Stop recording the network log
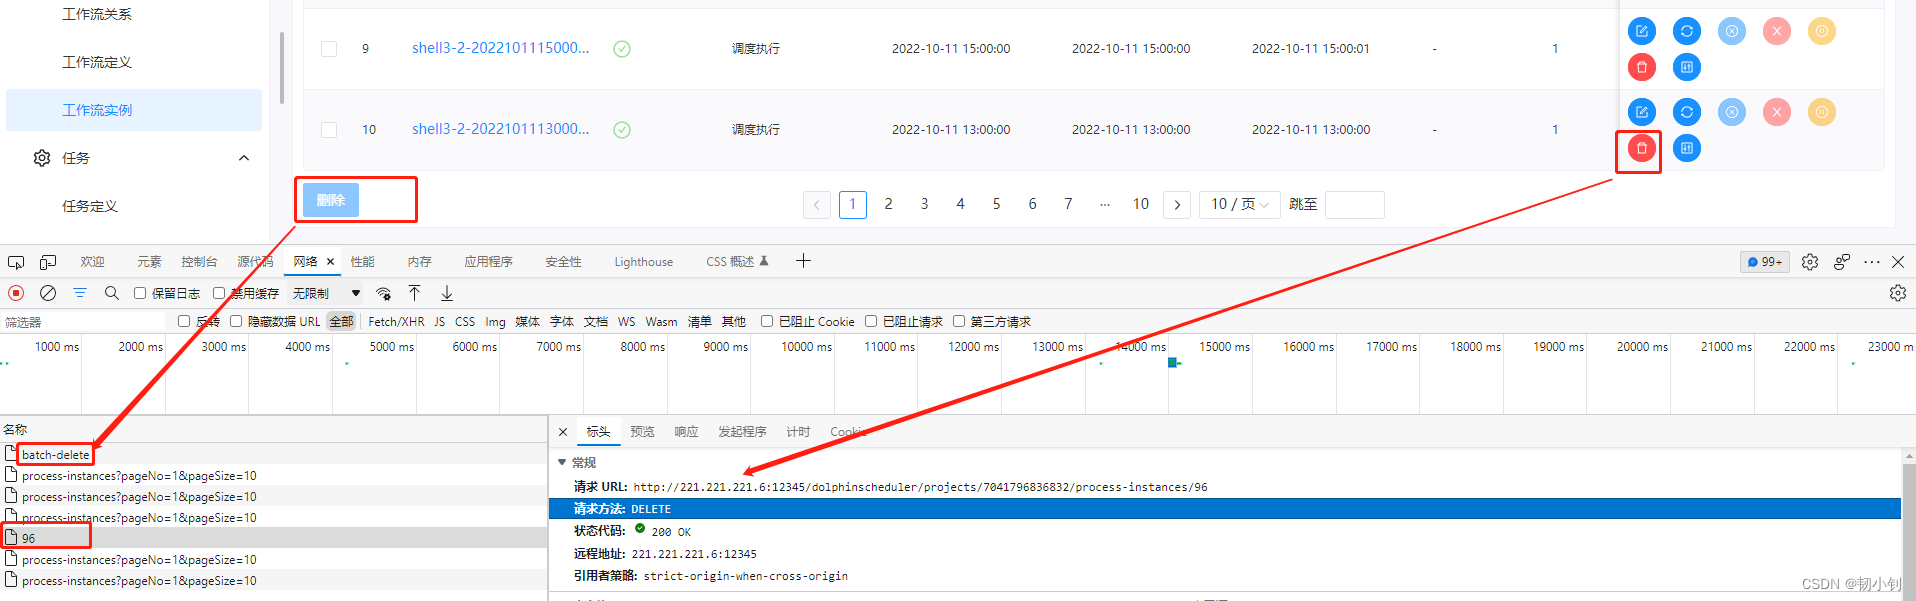This screenshot has width=1916, height=601. [16, 293]
